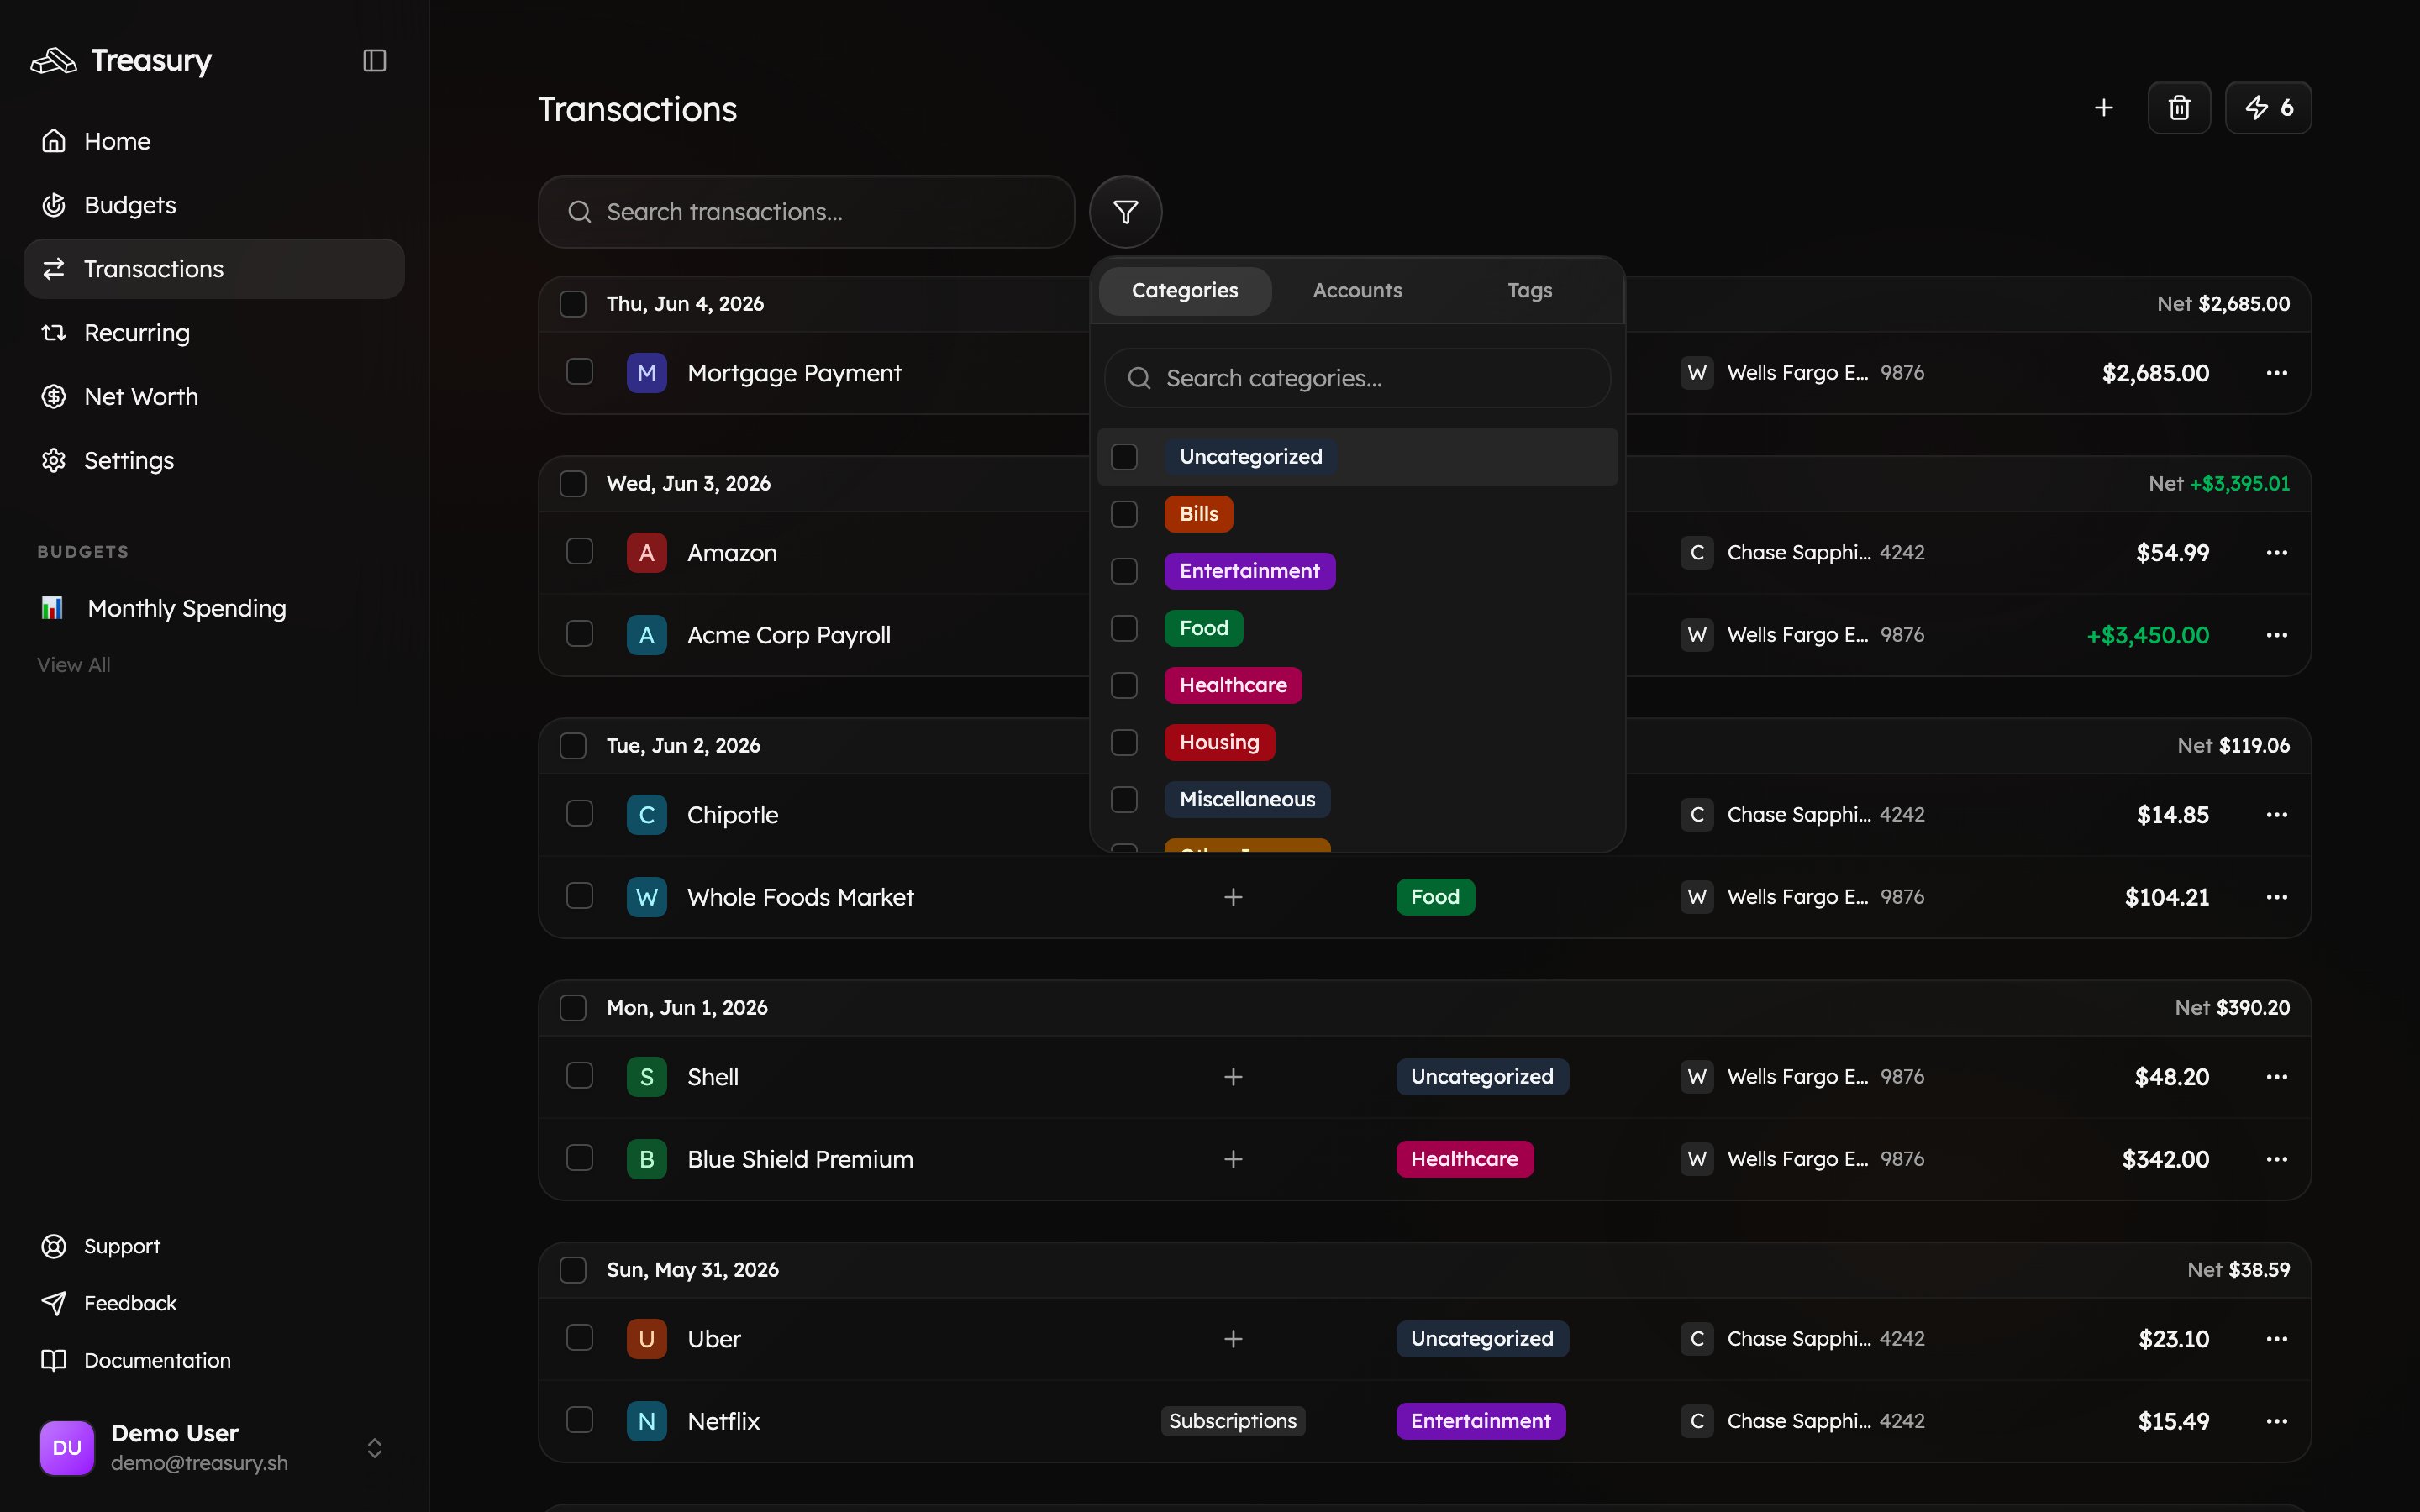
Task: Open category dropdown on Blue Shield Healthcare badge
Action: coord(1464,1159)
